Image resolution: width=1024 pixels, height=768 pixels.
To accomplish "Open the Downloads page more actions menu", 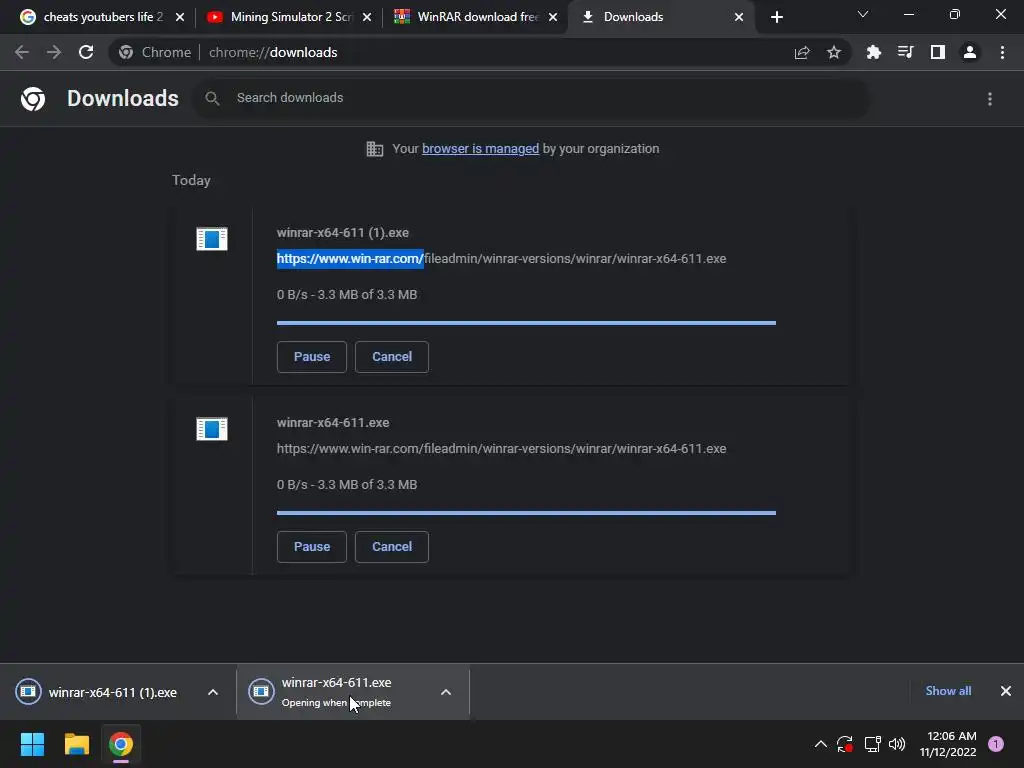I will 990,99.
